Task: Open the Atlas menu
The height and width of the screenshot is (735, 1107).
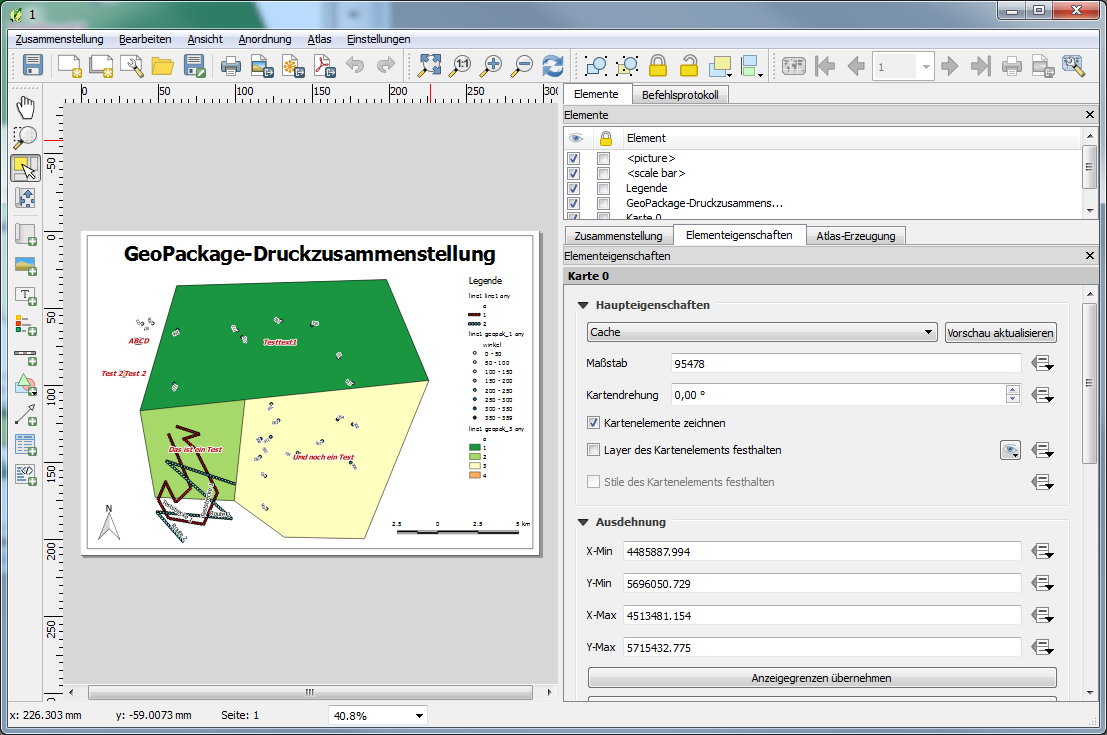Action: click(x=319, y=39)
